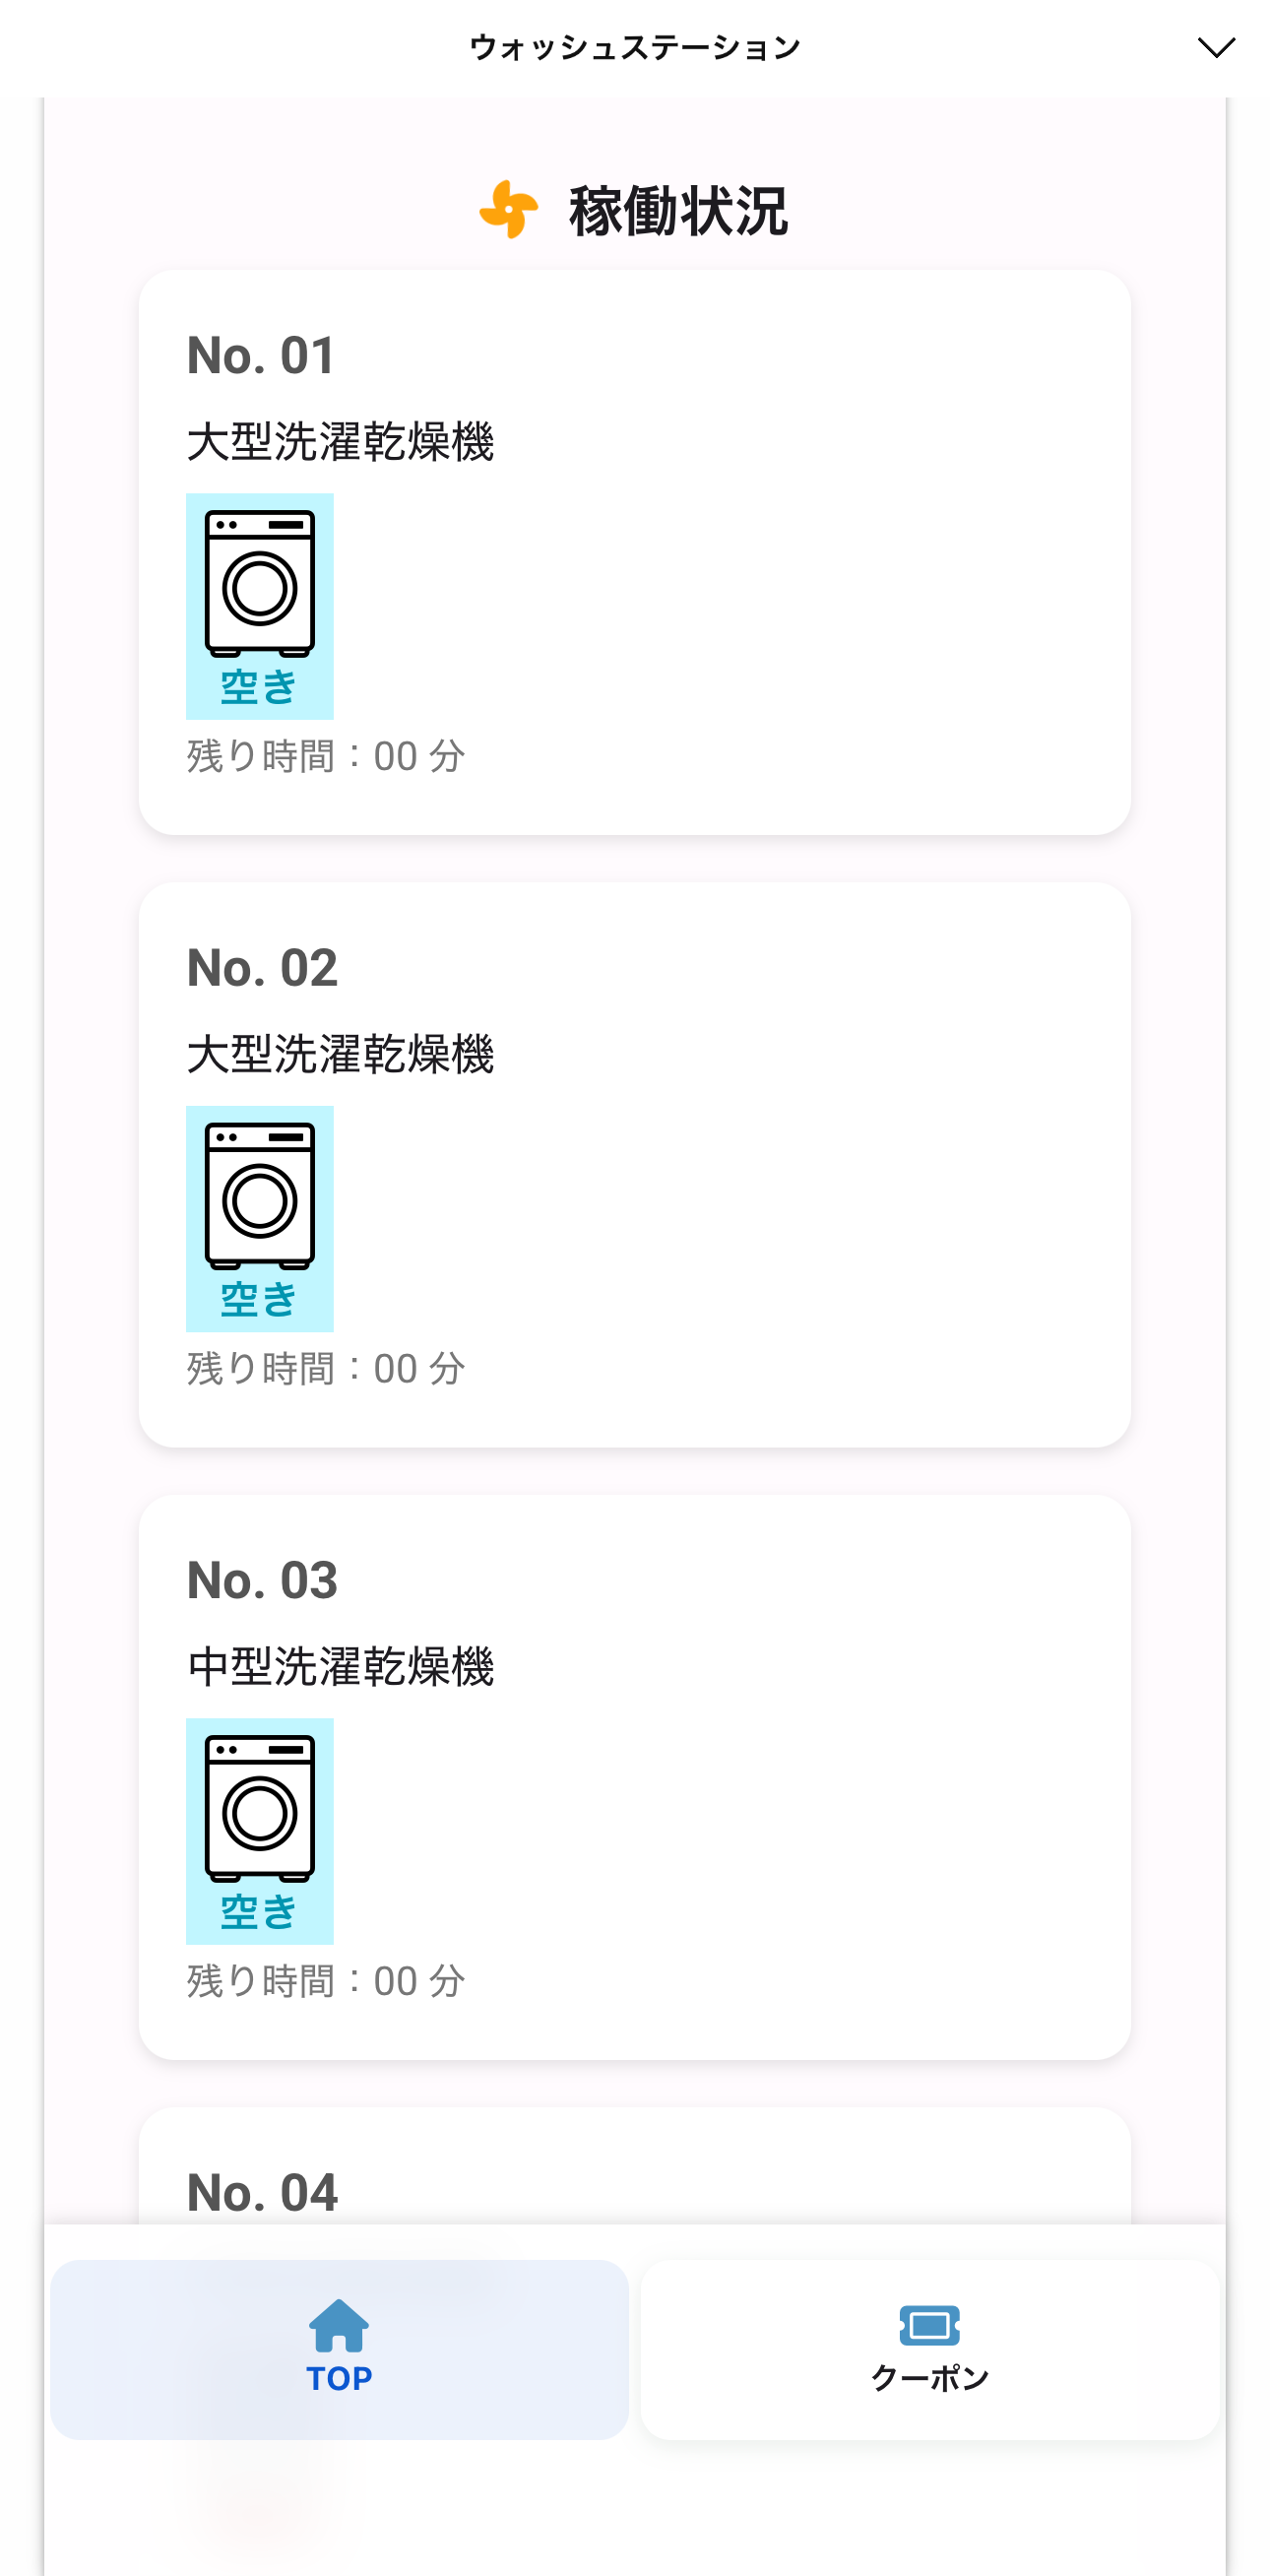This screenshot has width=1270, height=2576.
Task: Click the 空き status label on No. 02
Action: pos(259,1299)
